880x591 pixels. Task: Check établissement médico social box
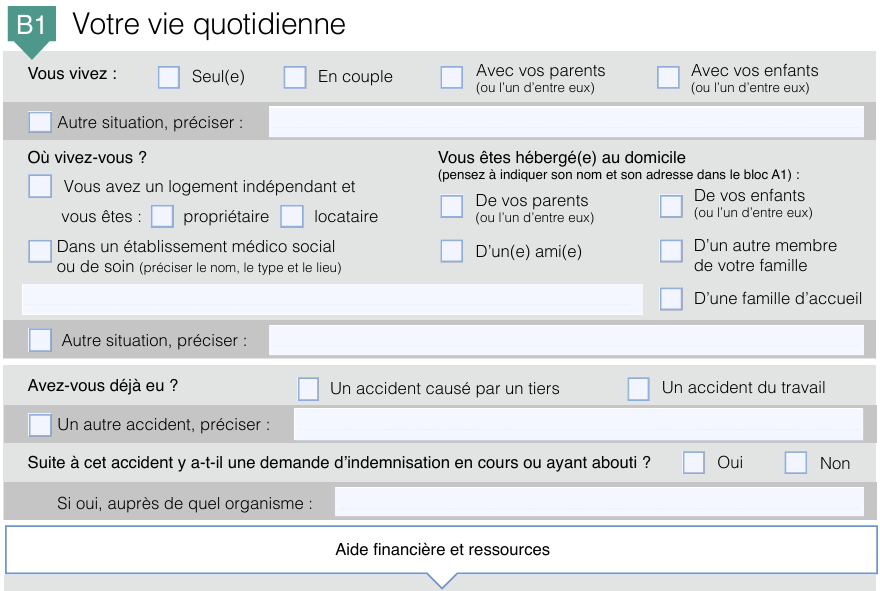[40, 251]
